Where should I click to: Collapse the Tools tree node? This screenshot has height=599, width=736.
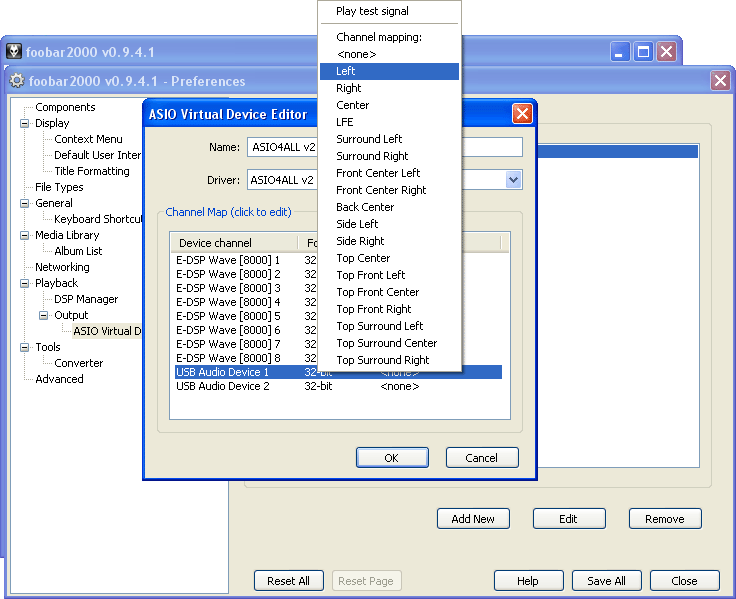coord(24,347)
